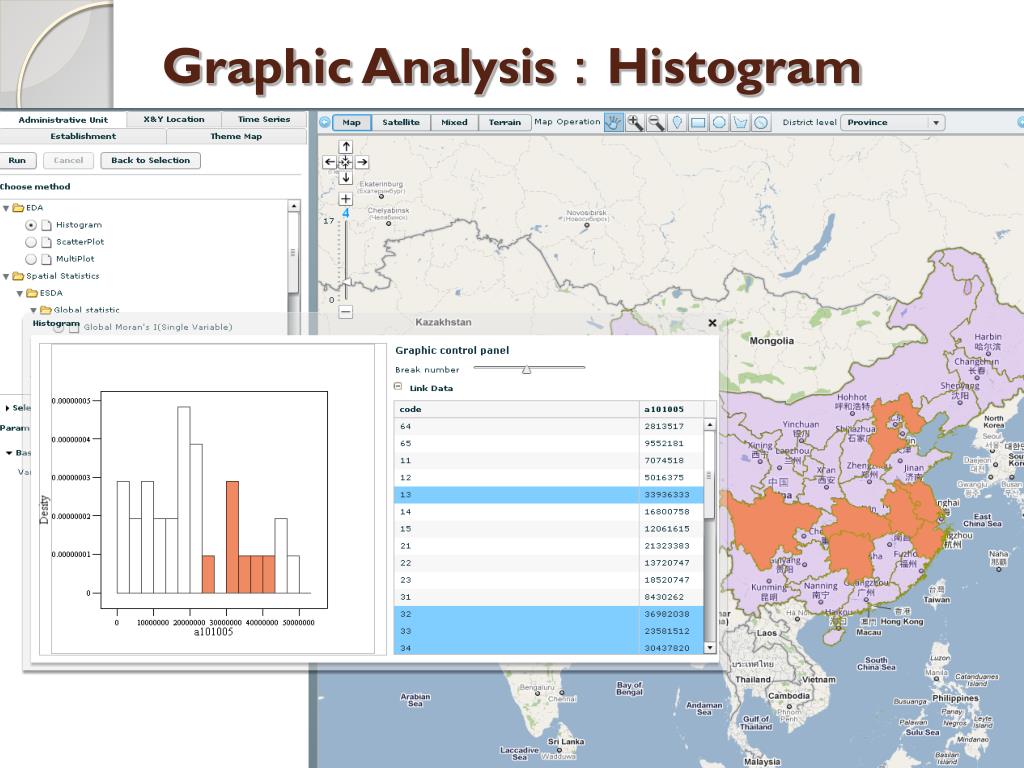Image resolution: width=1024 pixels, height=768 pixels.
Task: Click the Link Data table scroll-down arrow
Action: click(710, 648)
